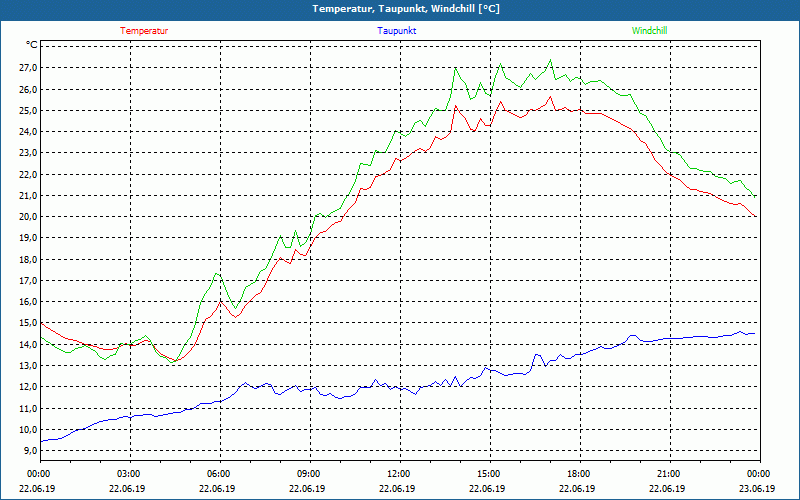The image size is (800, 500).
Task: Click the 23.06.19 date label
Action: [757, 489]
